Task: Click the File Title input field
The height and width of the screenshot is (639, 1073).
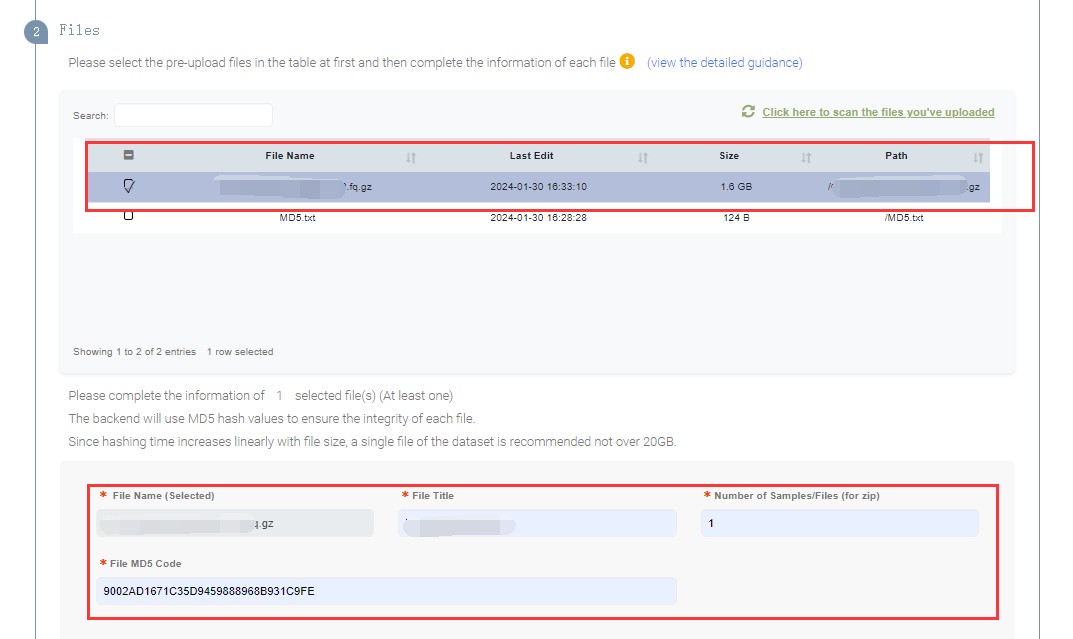Action: click(x=537, y=523)
